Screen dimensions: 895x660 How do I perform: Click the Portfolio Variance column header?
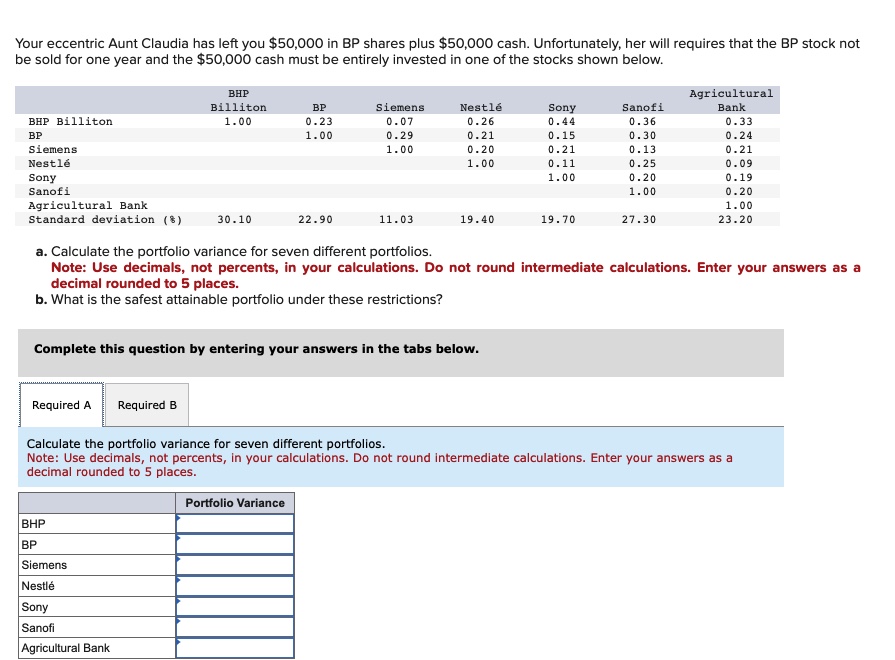tap(235, 503)
